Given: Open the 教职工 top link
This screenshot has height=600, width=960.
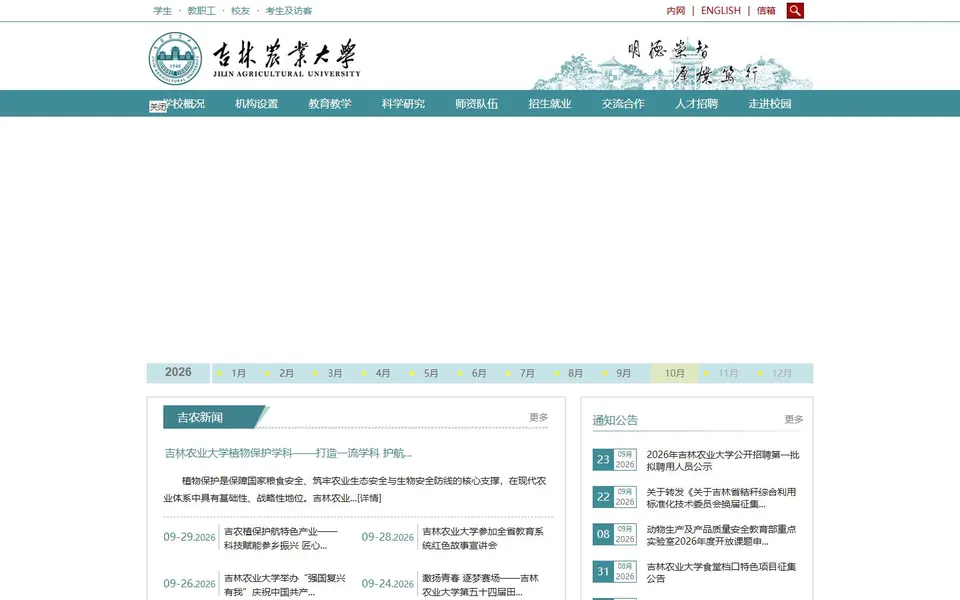Looking at the screenshot, I should point(201,10).
